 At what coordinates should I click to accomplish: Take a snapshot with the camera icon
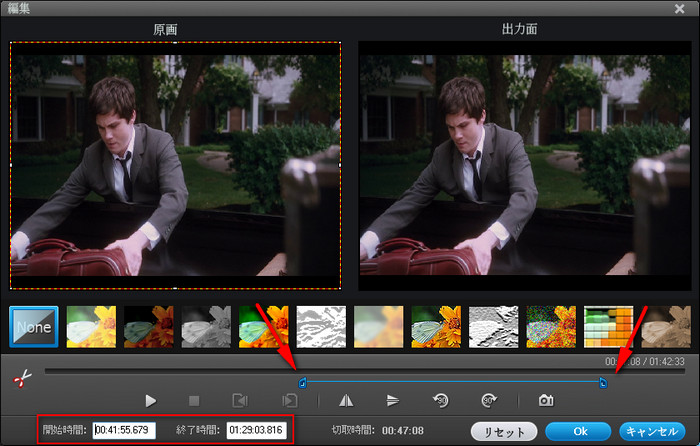546,400
